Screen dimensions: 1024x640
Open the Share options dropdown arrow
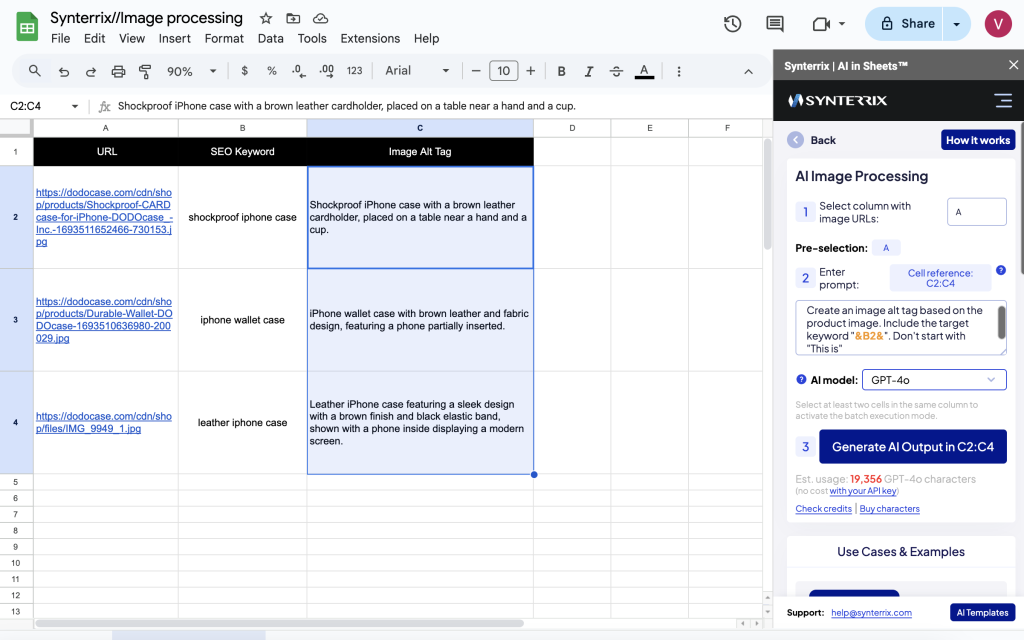(957, 24)
